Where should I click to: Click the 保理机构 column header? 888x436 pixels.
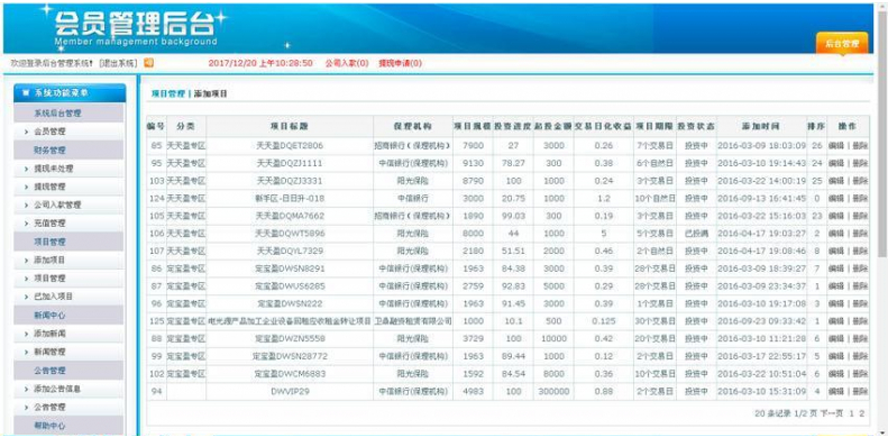(x=413, y=126)
